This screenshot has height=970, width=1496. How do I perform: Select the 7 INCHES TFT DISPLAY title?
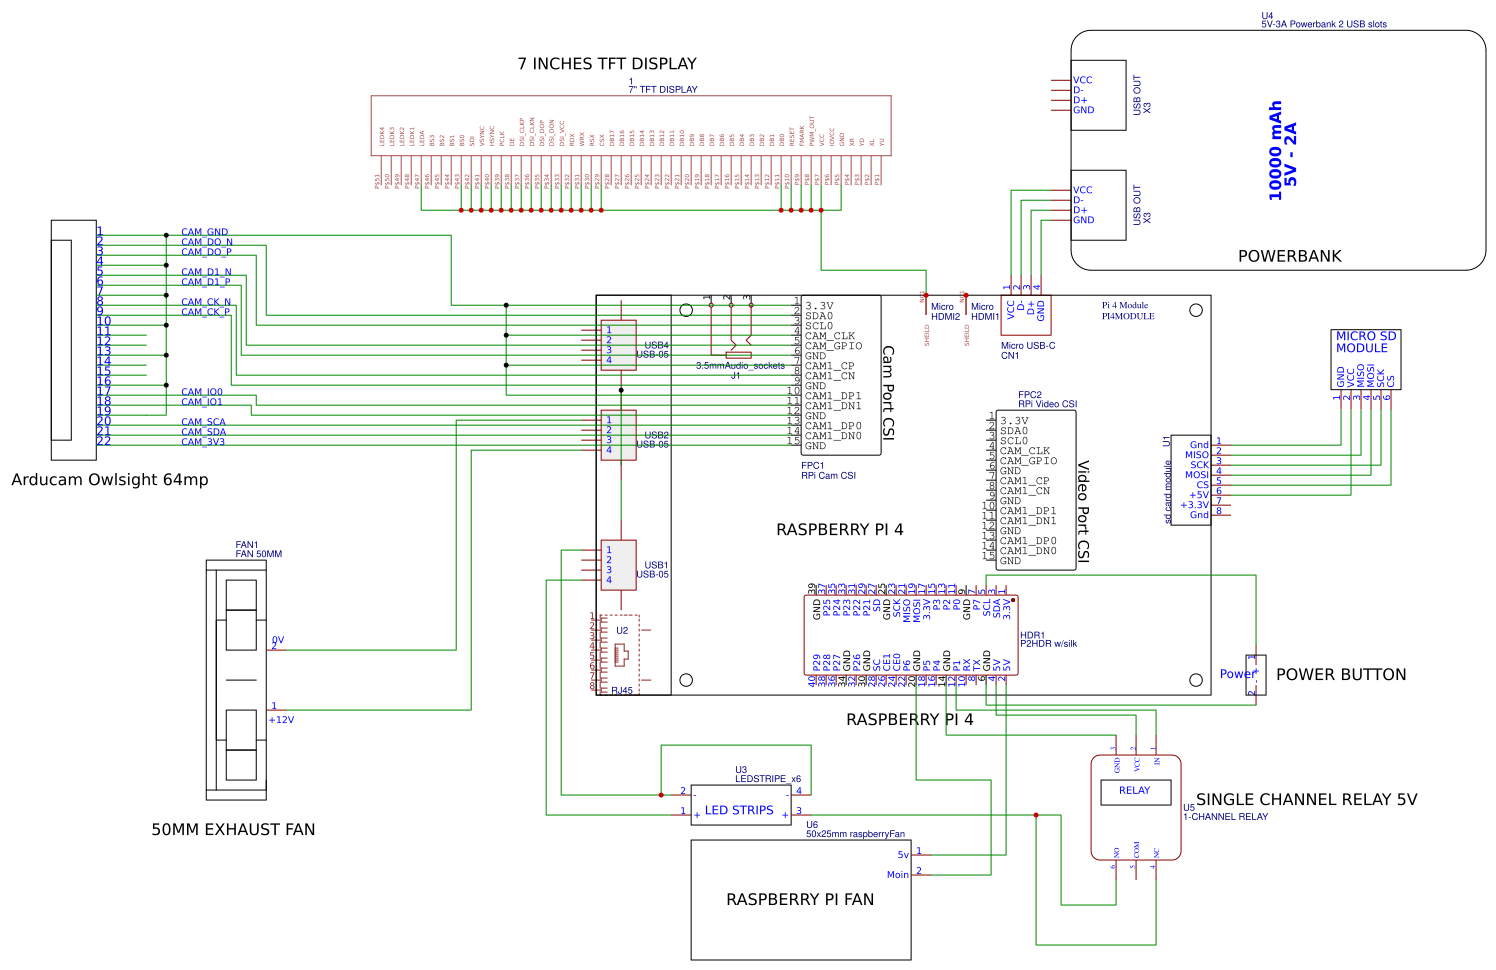coord(607,63)
